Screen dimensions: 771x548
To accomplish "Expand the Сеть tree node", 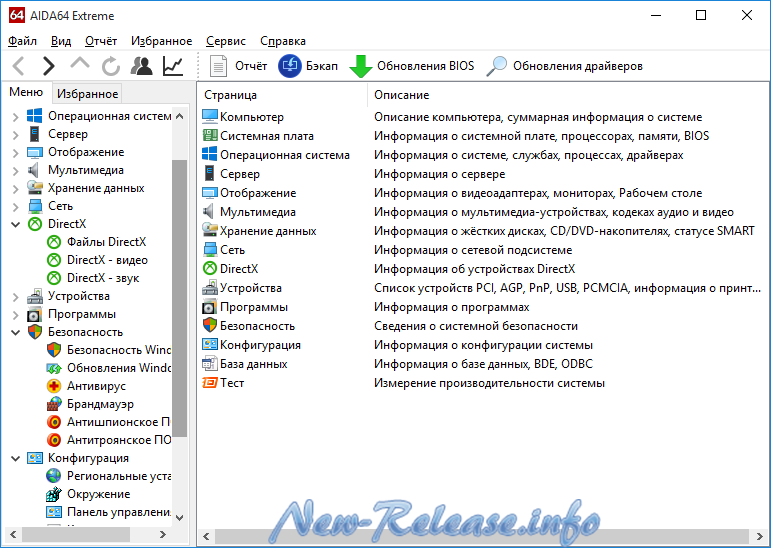I will coord(15,207).
